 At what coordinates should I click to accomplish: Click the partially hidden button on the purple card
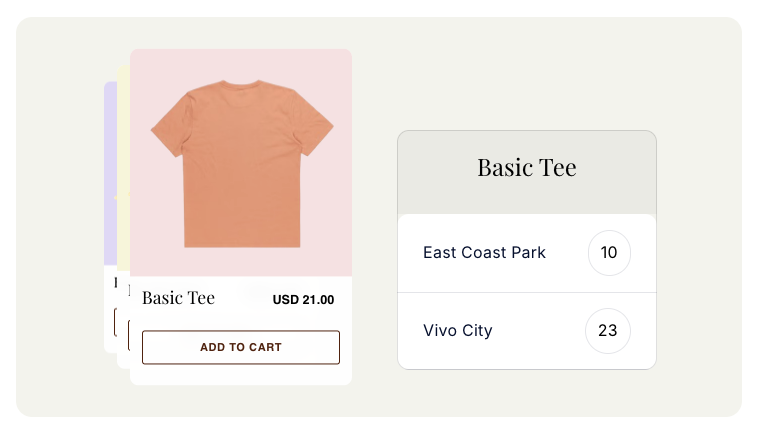click(x=115, y=322)
